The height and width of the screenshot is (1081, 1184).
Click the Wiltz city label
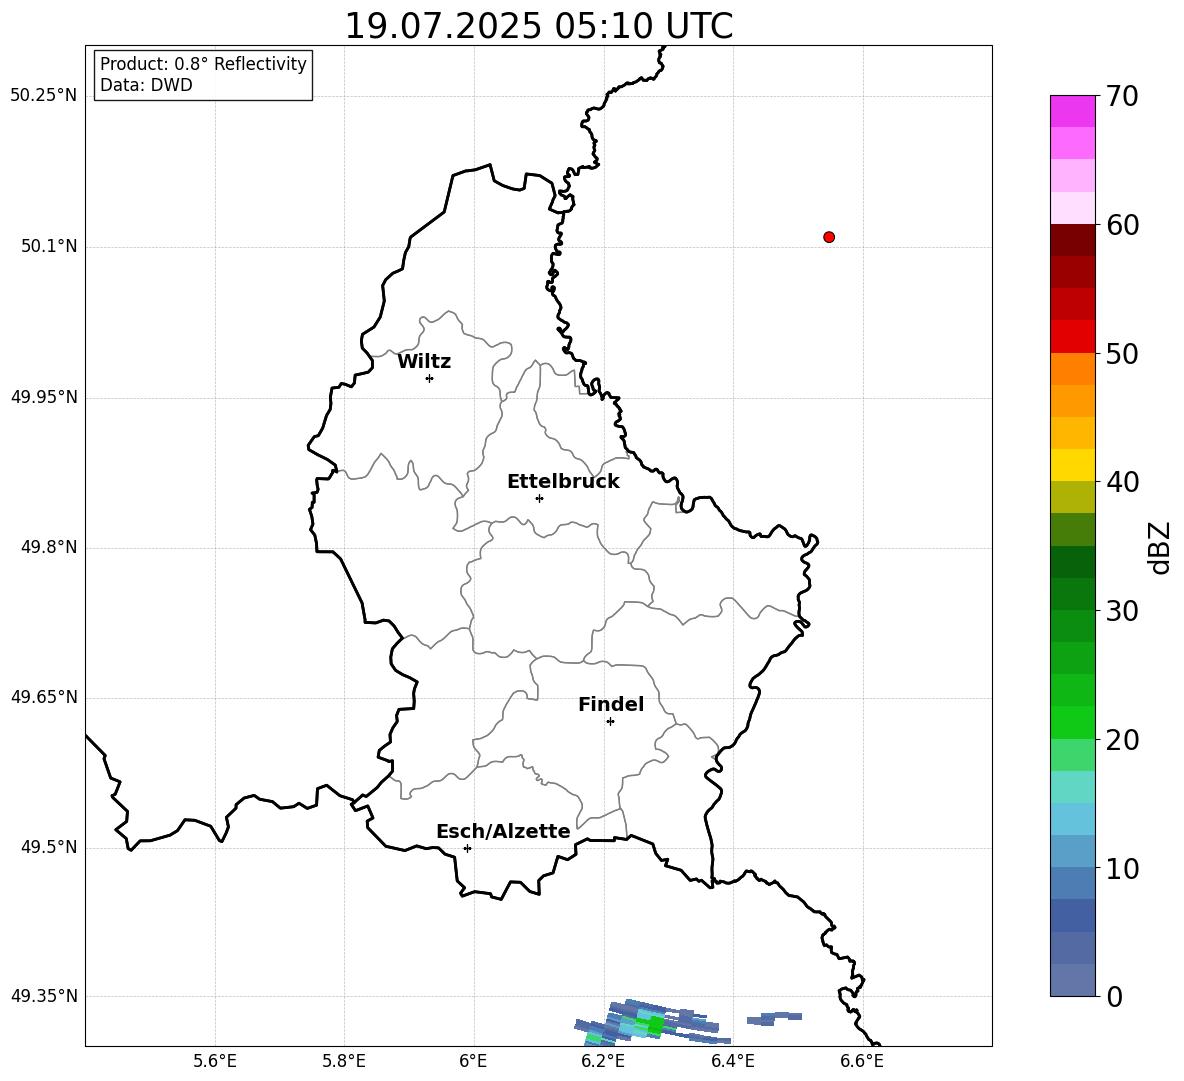424,362
